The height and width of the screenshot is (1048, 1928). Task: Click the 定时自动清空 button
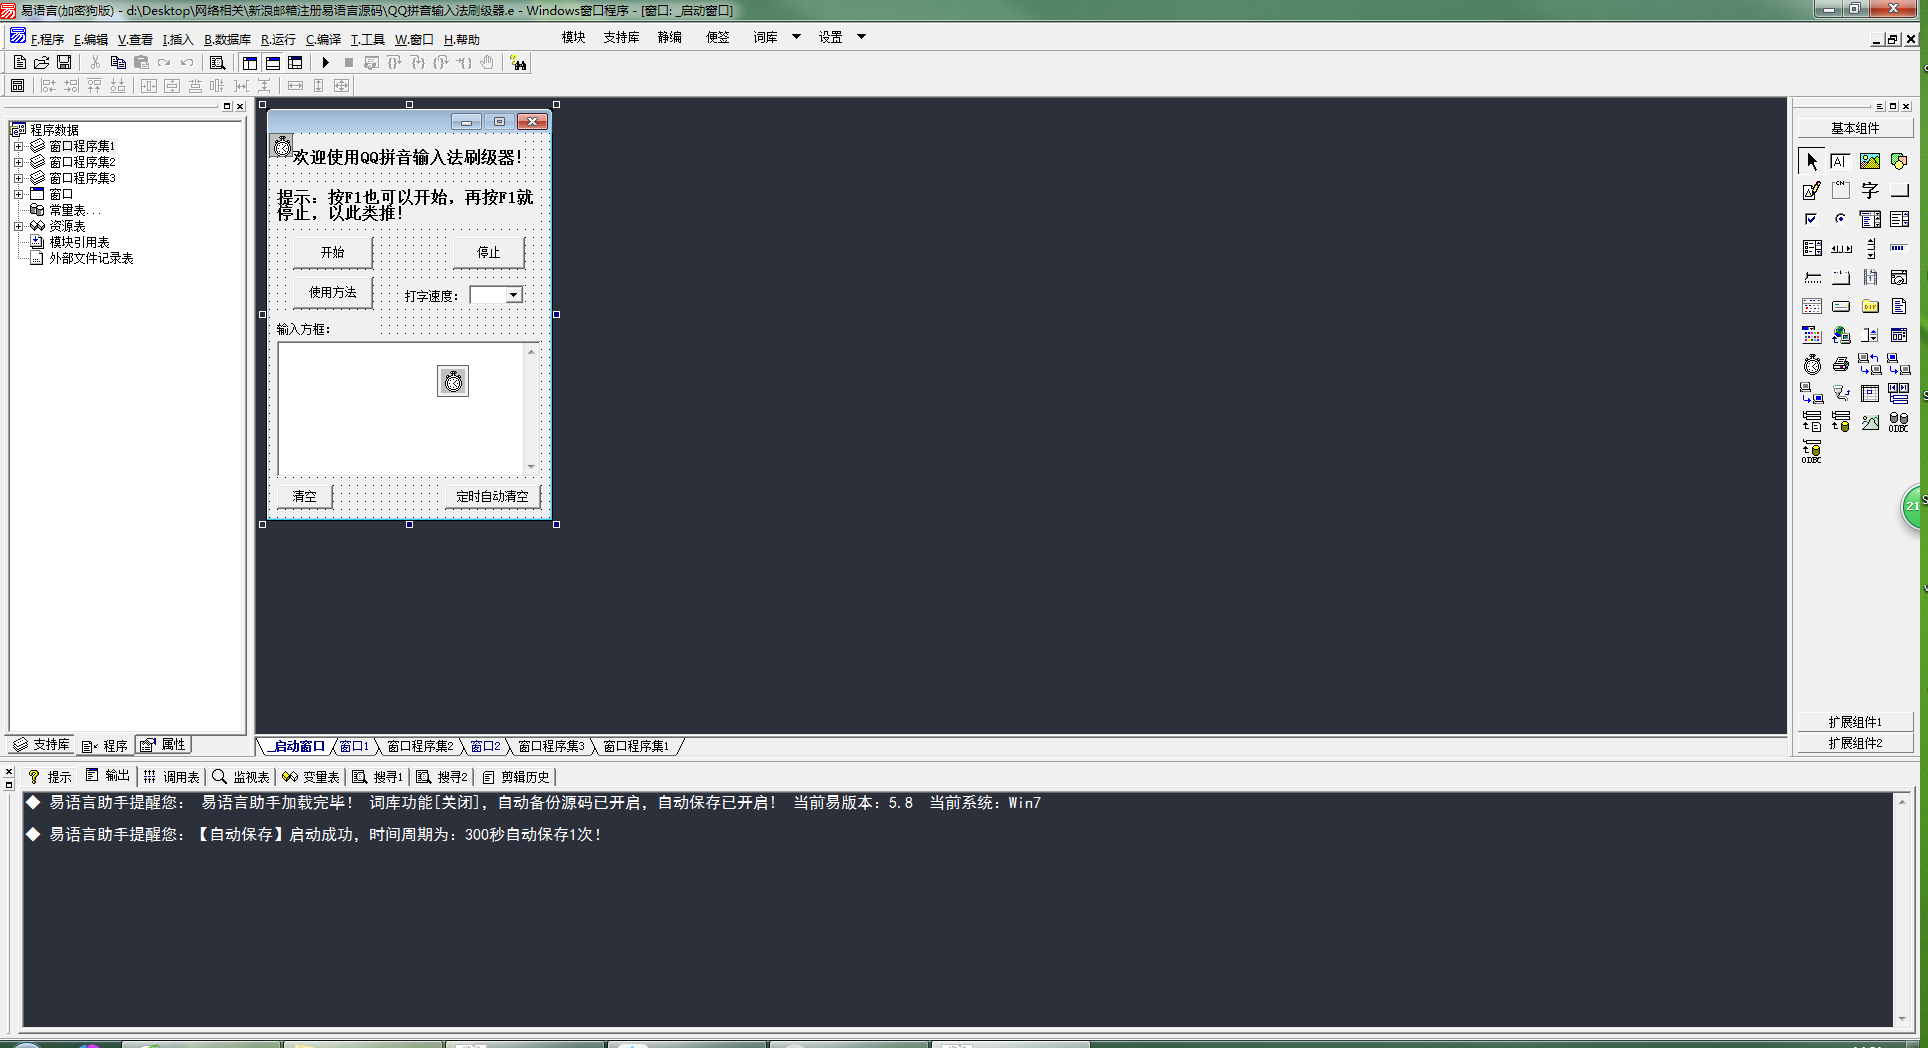pos(492,496)
